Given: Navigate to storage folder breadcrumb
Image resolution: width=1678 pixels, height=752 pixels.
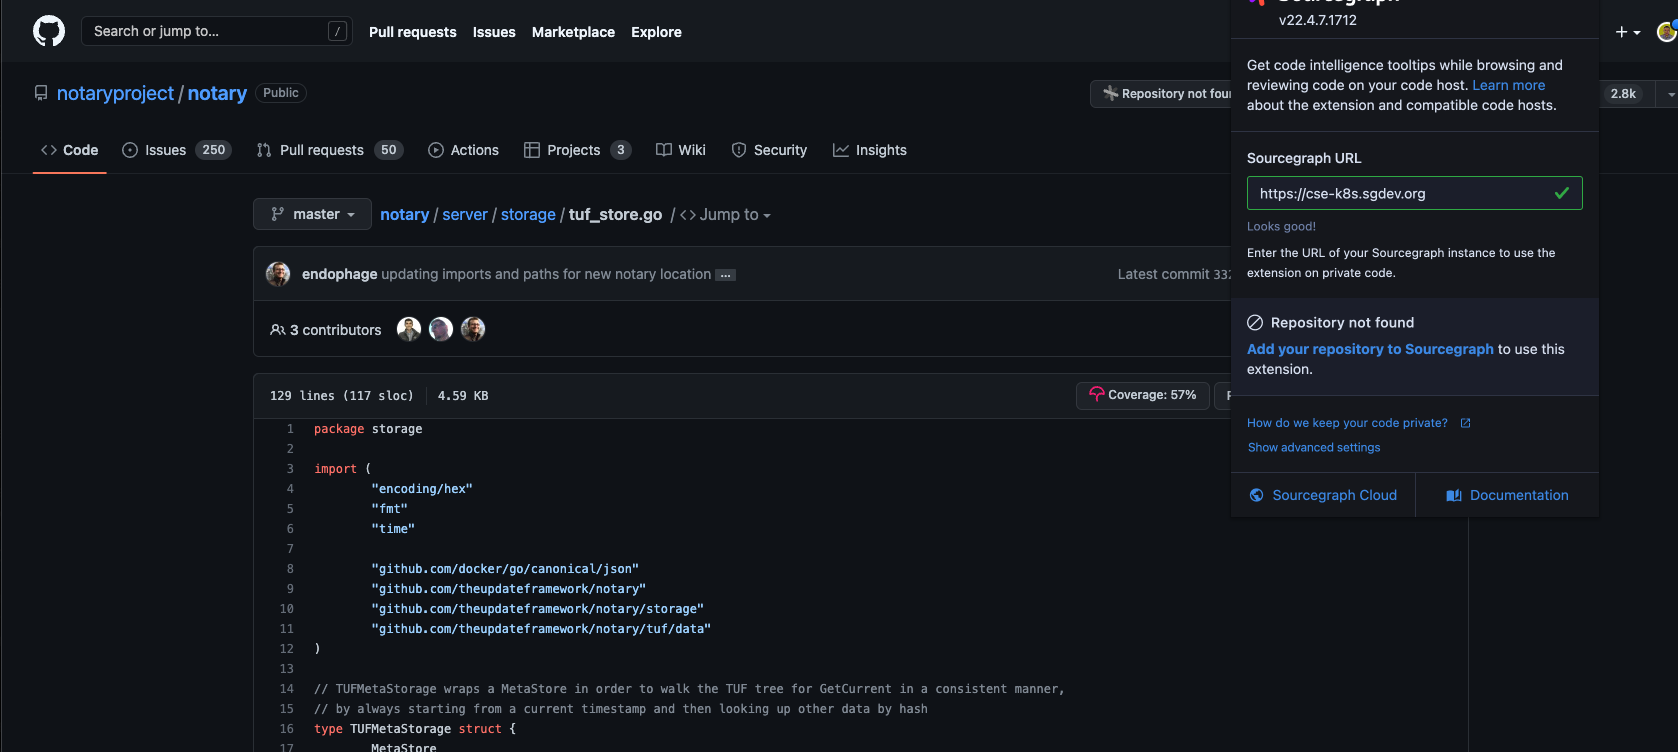Looking at the screenshot, I should click(x=528, y=215).
